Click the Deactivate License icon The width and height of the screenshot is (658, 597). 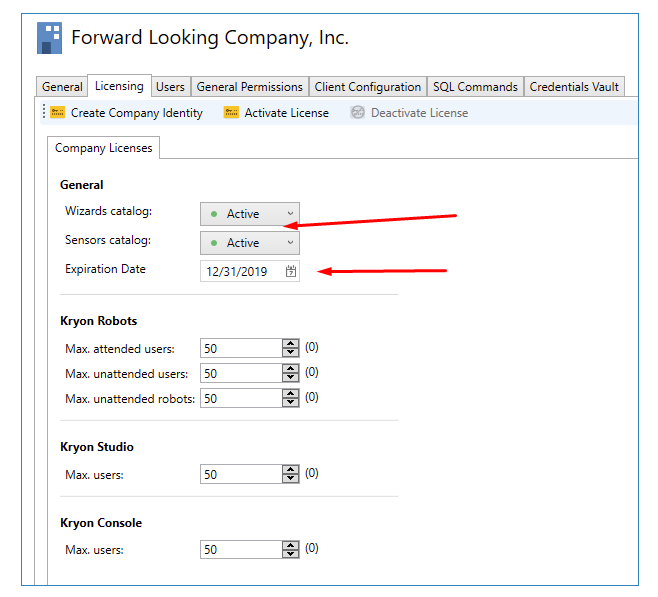[x=358, y=113]
